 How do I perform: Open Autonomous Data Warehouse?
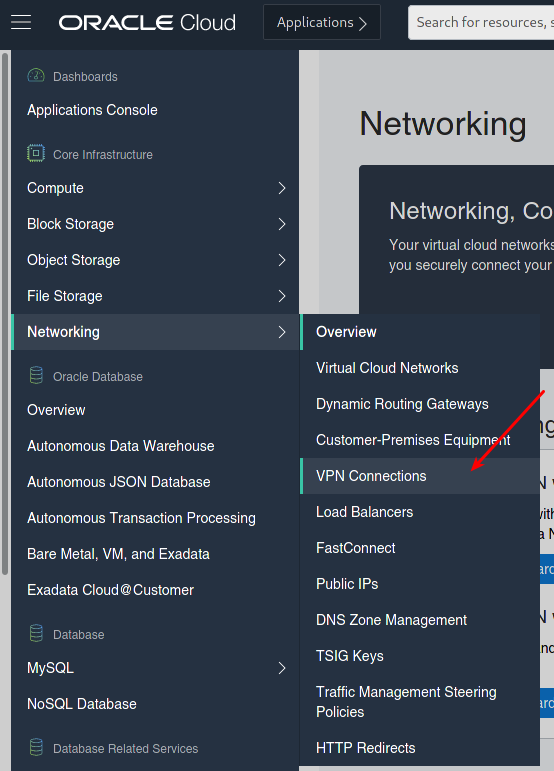[x=120, y=446]
